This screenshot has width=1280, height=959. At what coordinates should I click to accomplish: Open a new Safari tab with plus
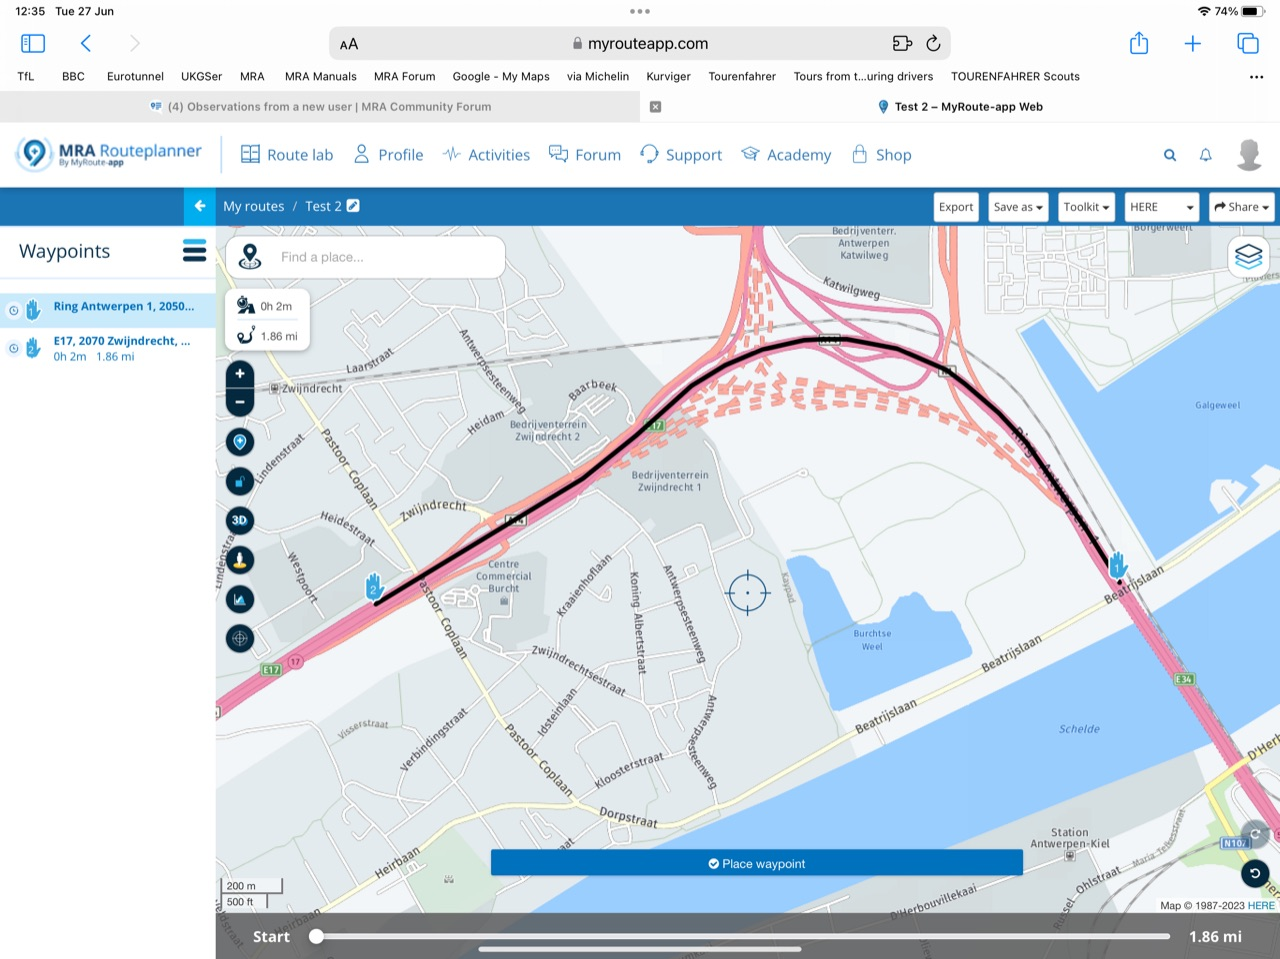[1193, 43]
